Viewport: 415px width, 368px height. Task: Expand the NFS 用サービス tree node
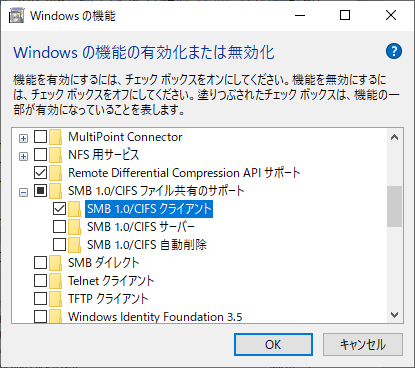tap(23, 156)
